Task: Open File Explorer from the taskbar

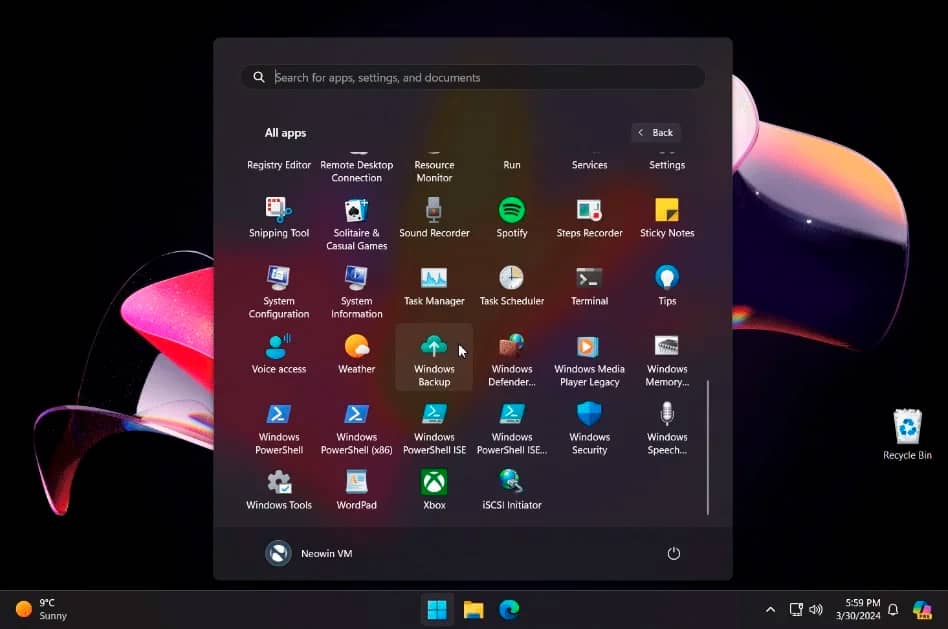Action: 474,609
